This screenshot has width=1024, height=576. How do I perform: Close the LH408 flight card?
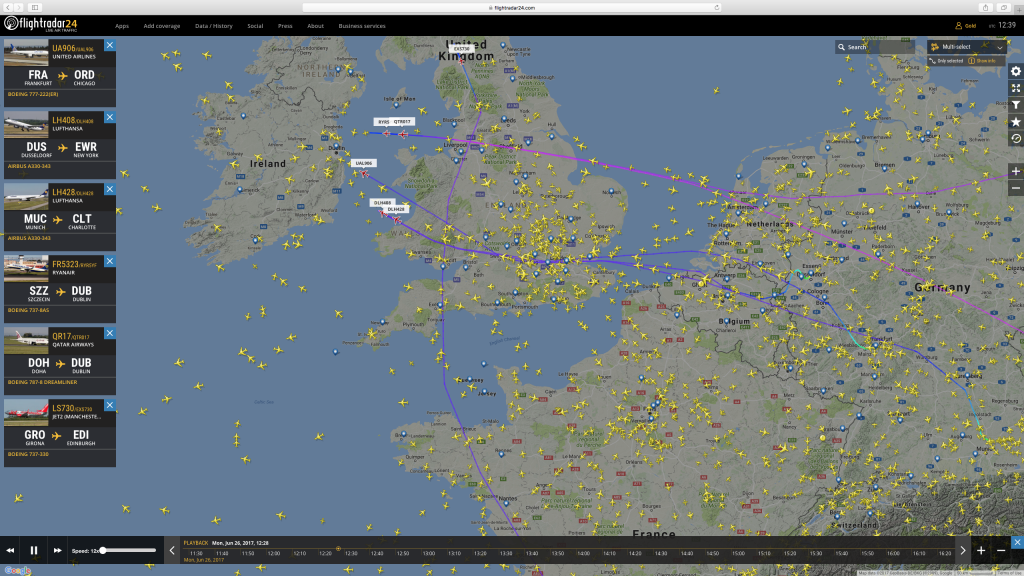[110, 117]
